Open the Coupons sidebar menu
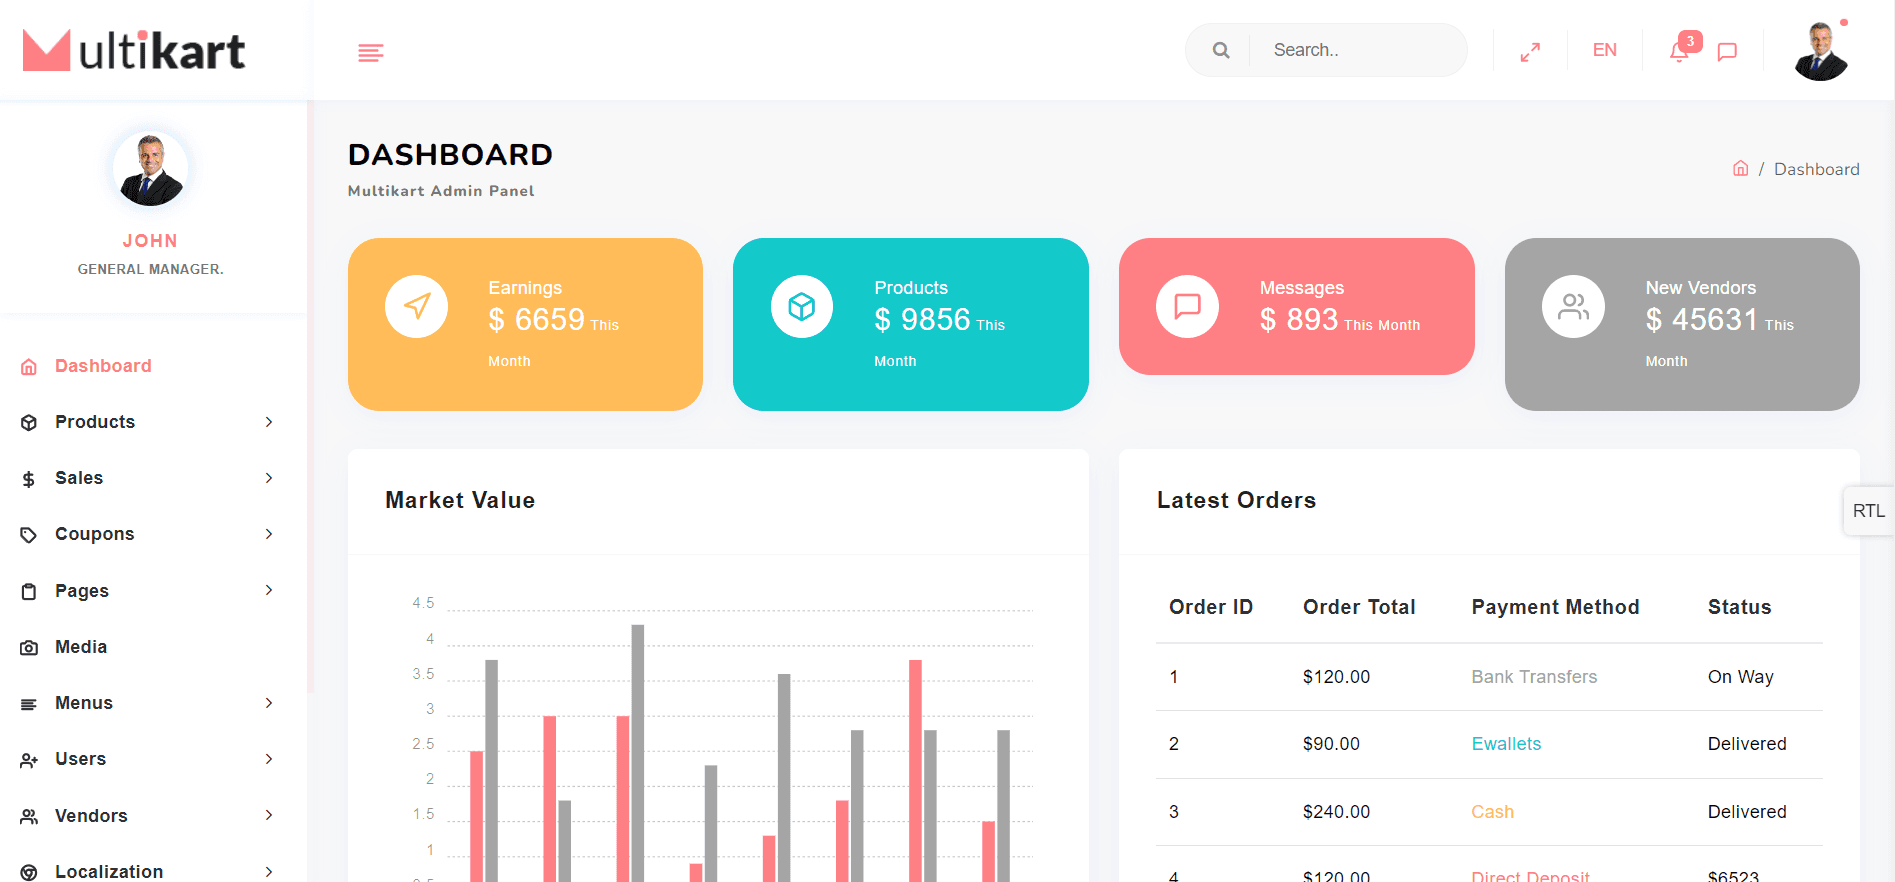The height and width of the screenshot is (882, 1895). click(x=94, y=534)
